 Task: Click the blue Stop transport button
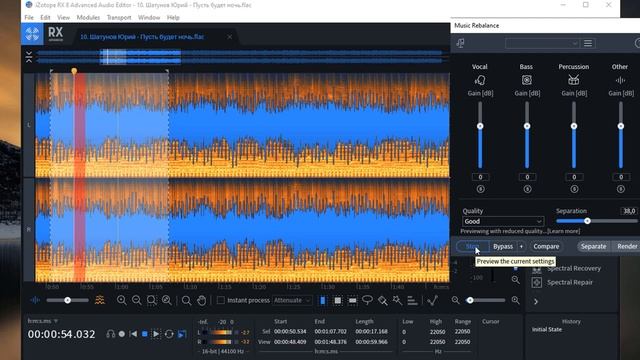pyautogui.click(x=144, y=334)
